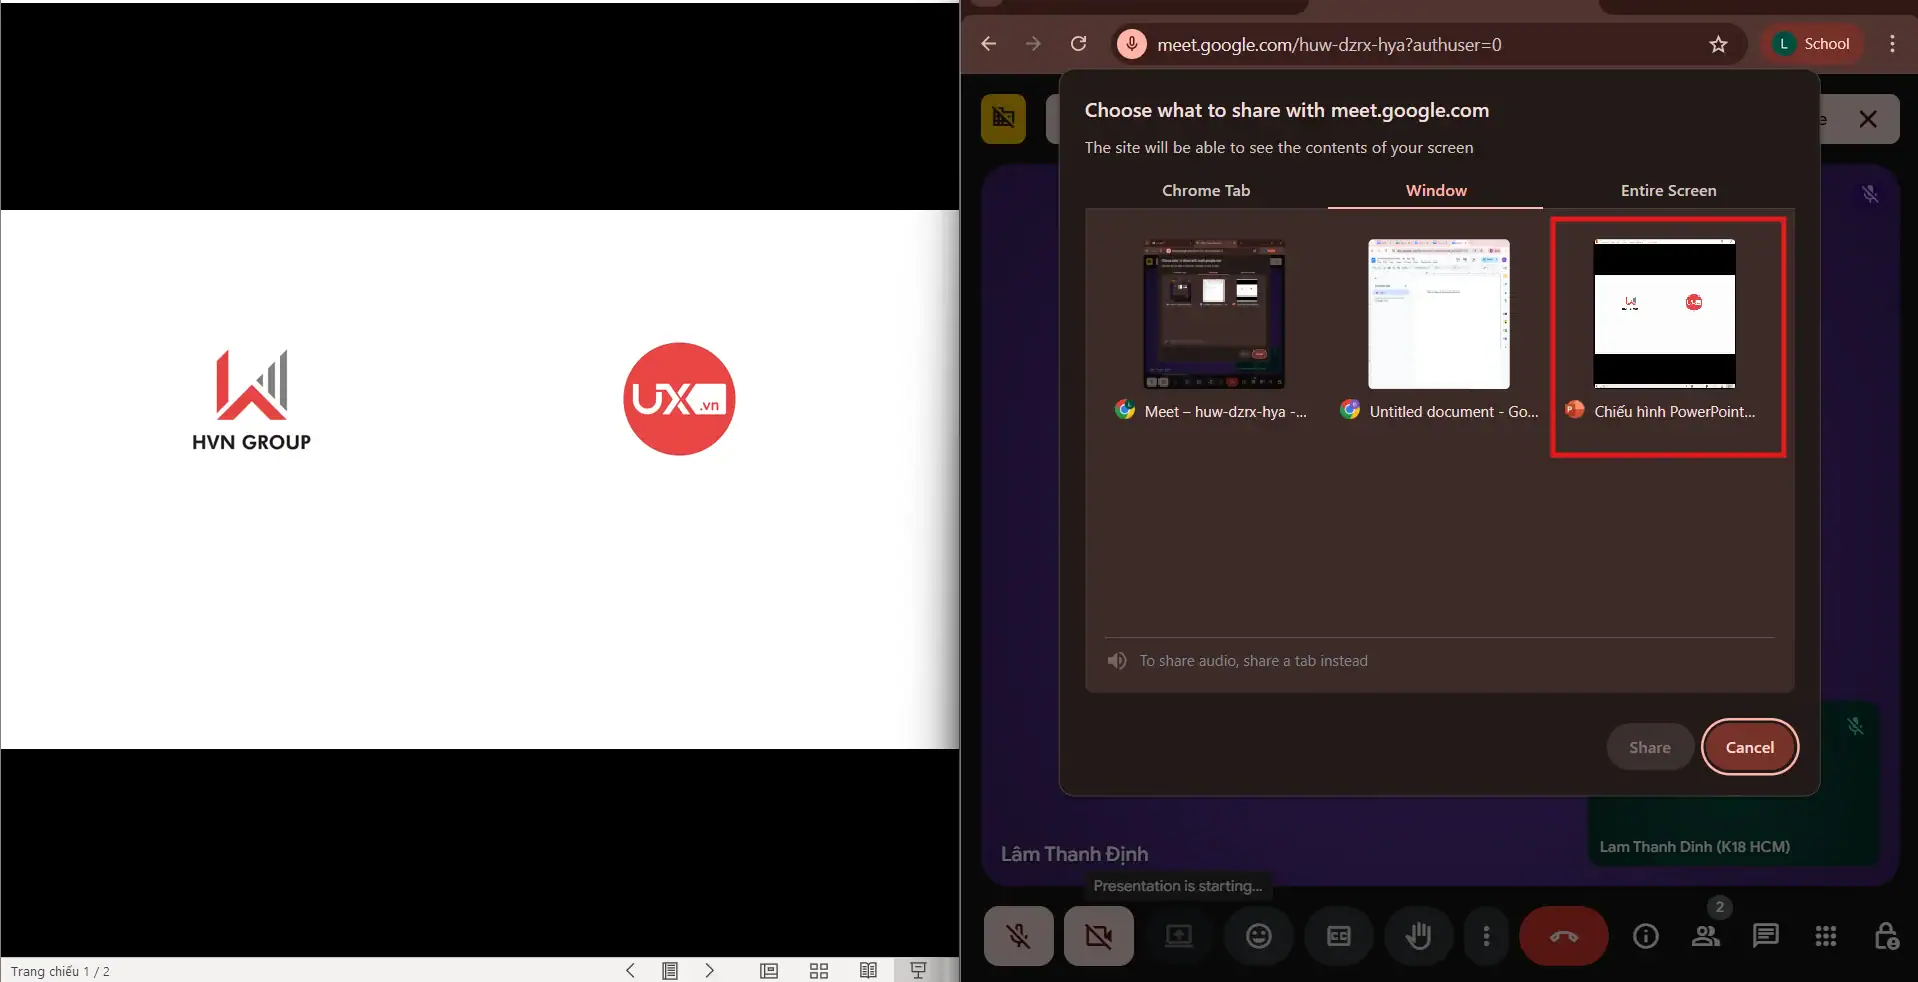Bookmark this page with the star icon
The height and width of the screenshot is (982, 1918).
point(1718,44)
